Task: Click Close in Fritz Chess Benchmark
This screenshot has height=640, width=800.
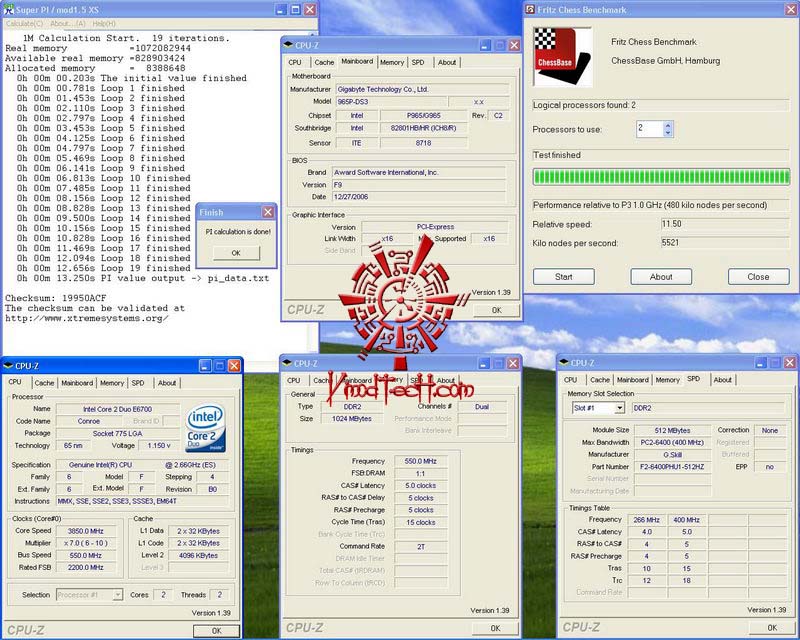Action: pyautogui.click(x=758, y=277)
